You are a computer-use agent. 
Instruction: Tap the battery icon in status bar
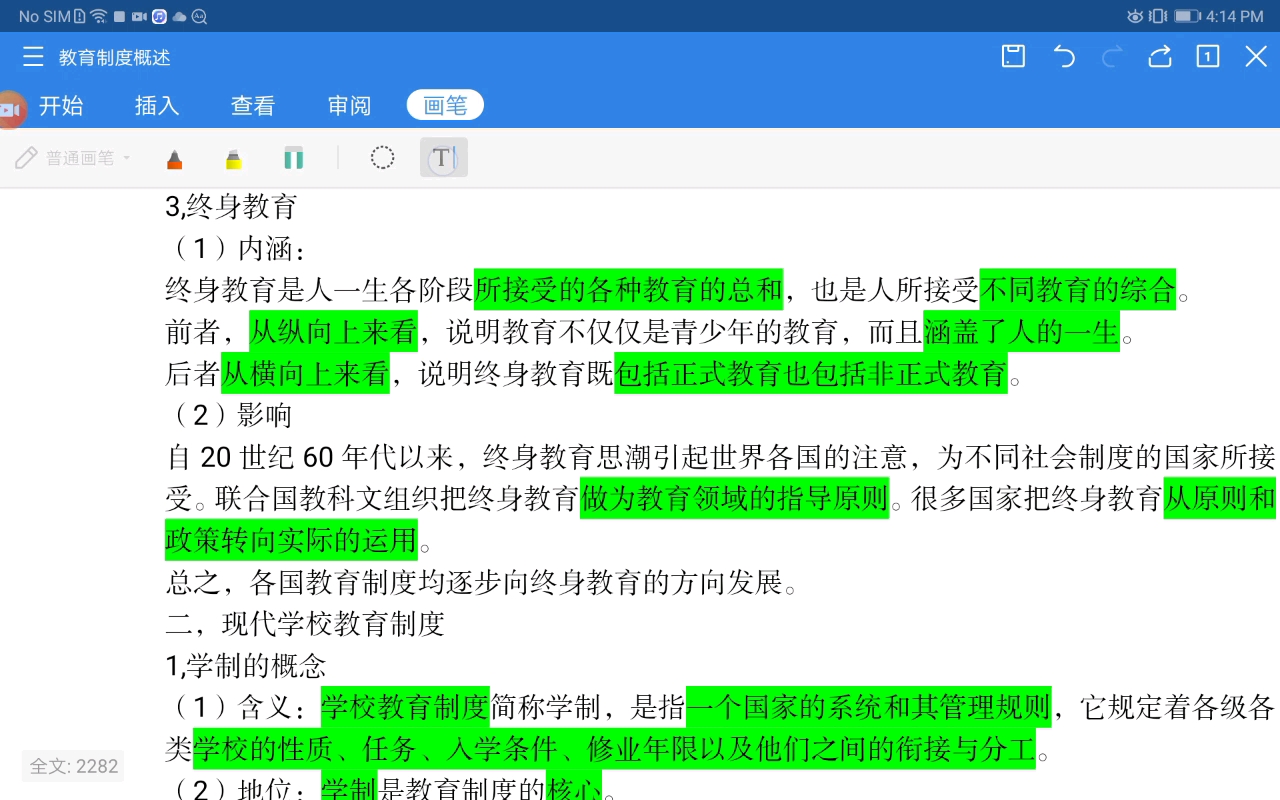point(1187,16)
